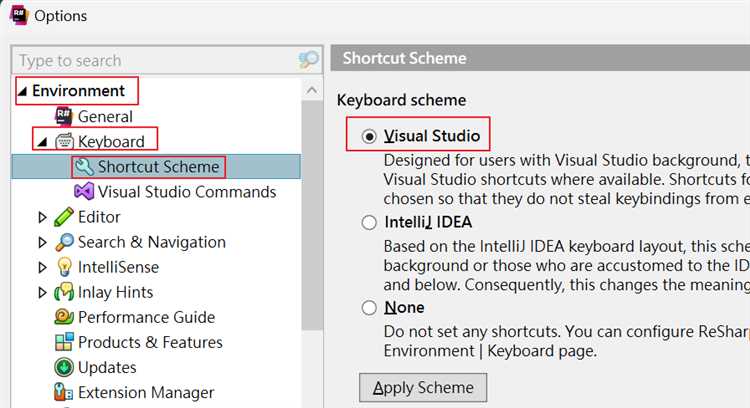Image resolution: width=750 pixels, height=408 pixels.
Task: Select the Shortcut Scheme tree item
Action: pyautogui.click(x=158, y=167)
